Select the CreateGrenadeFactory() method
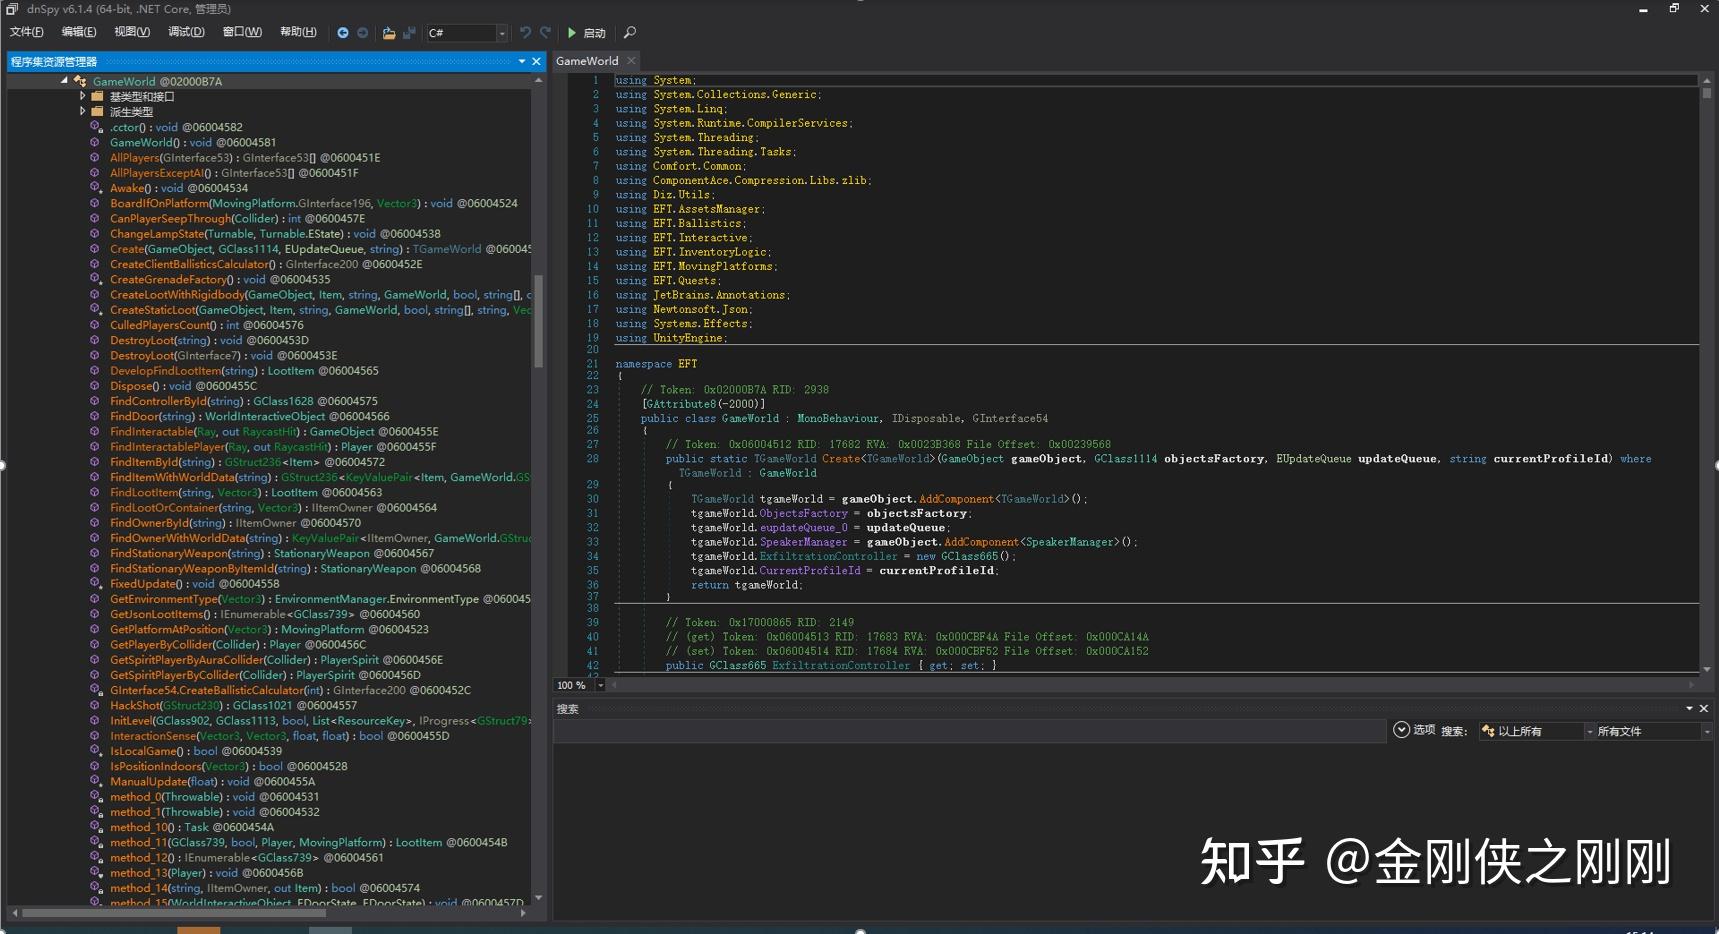1719x934 pixels. pos(220,280)
